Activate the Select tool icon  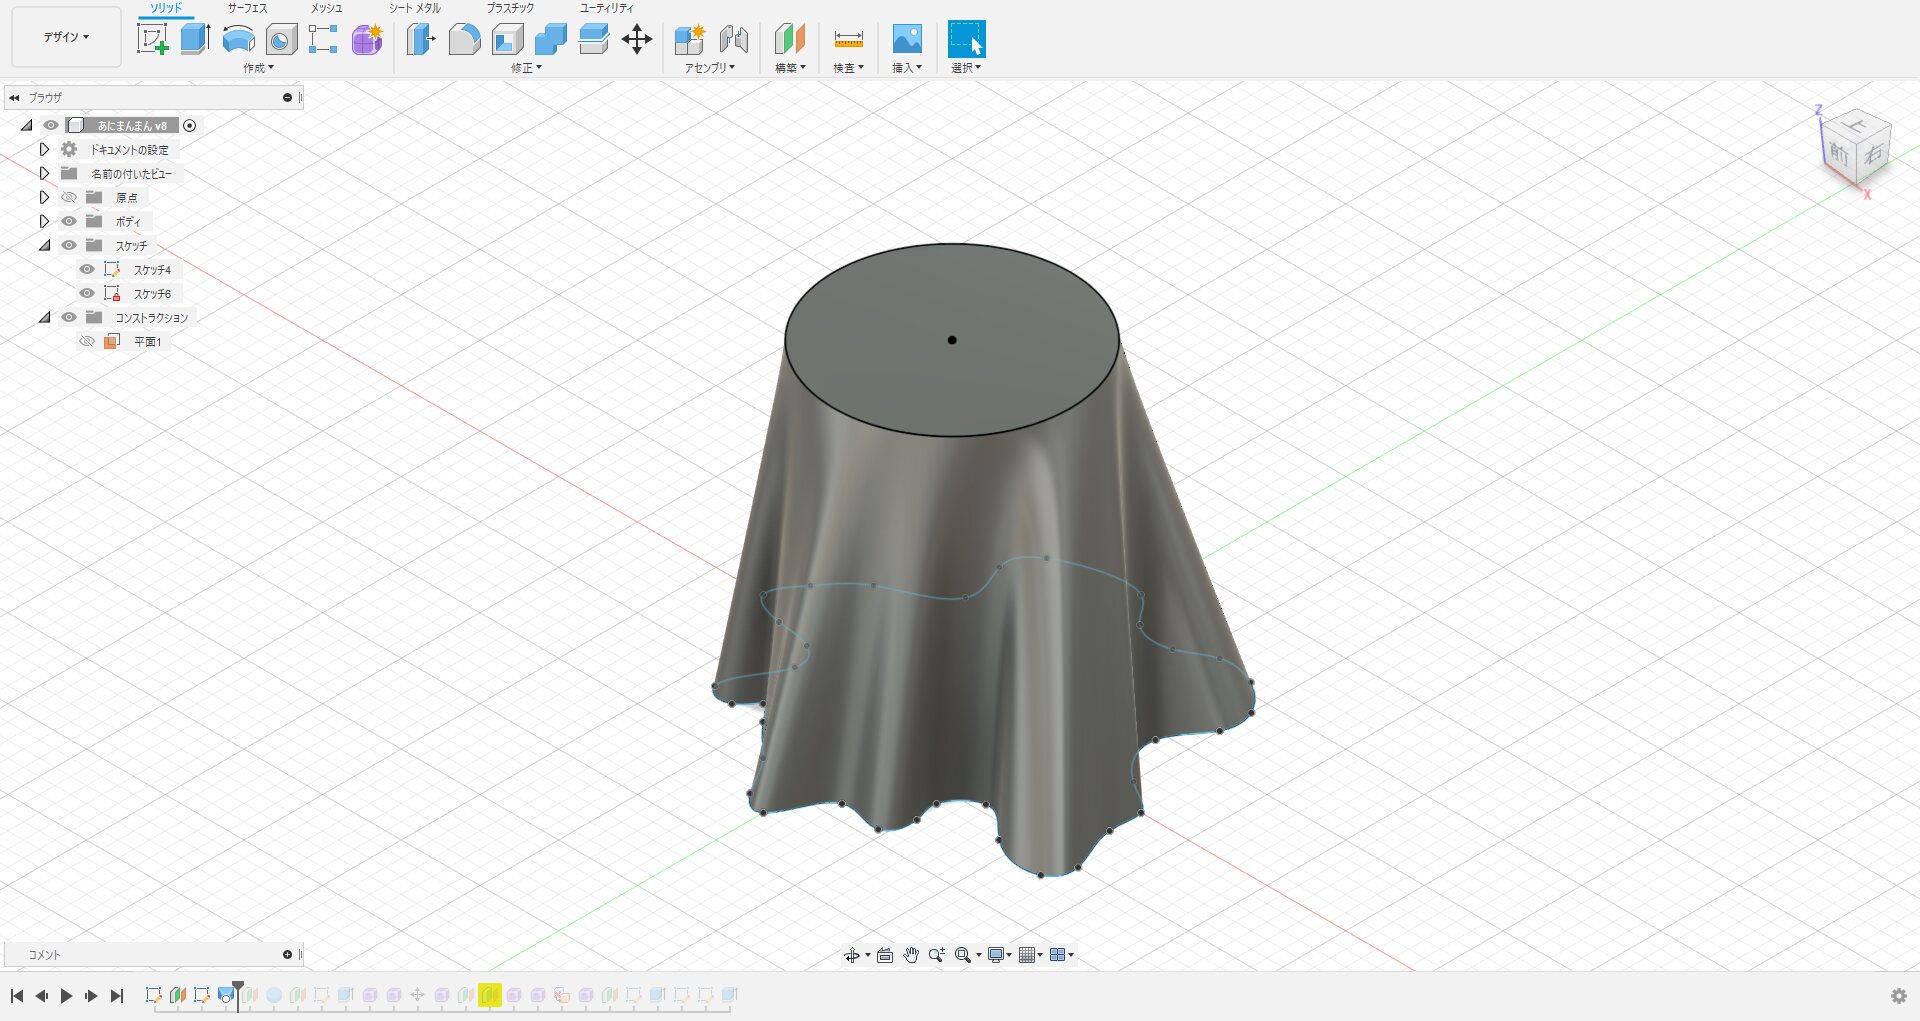(966, 40)
